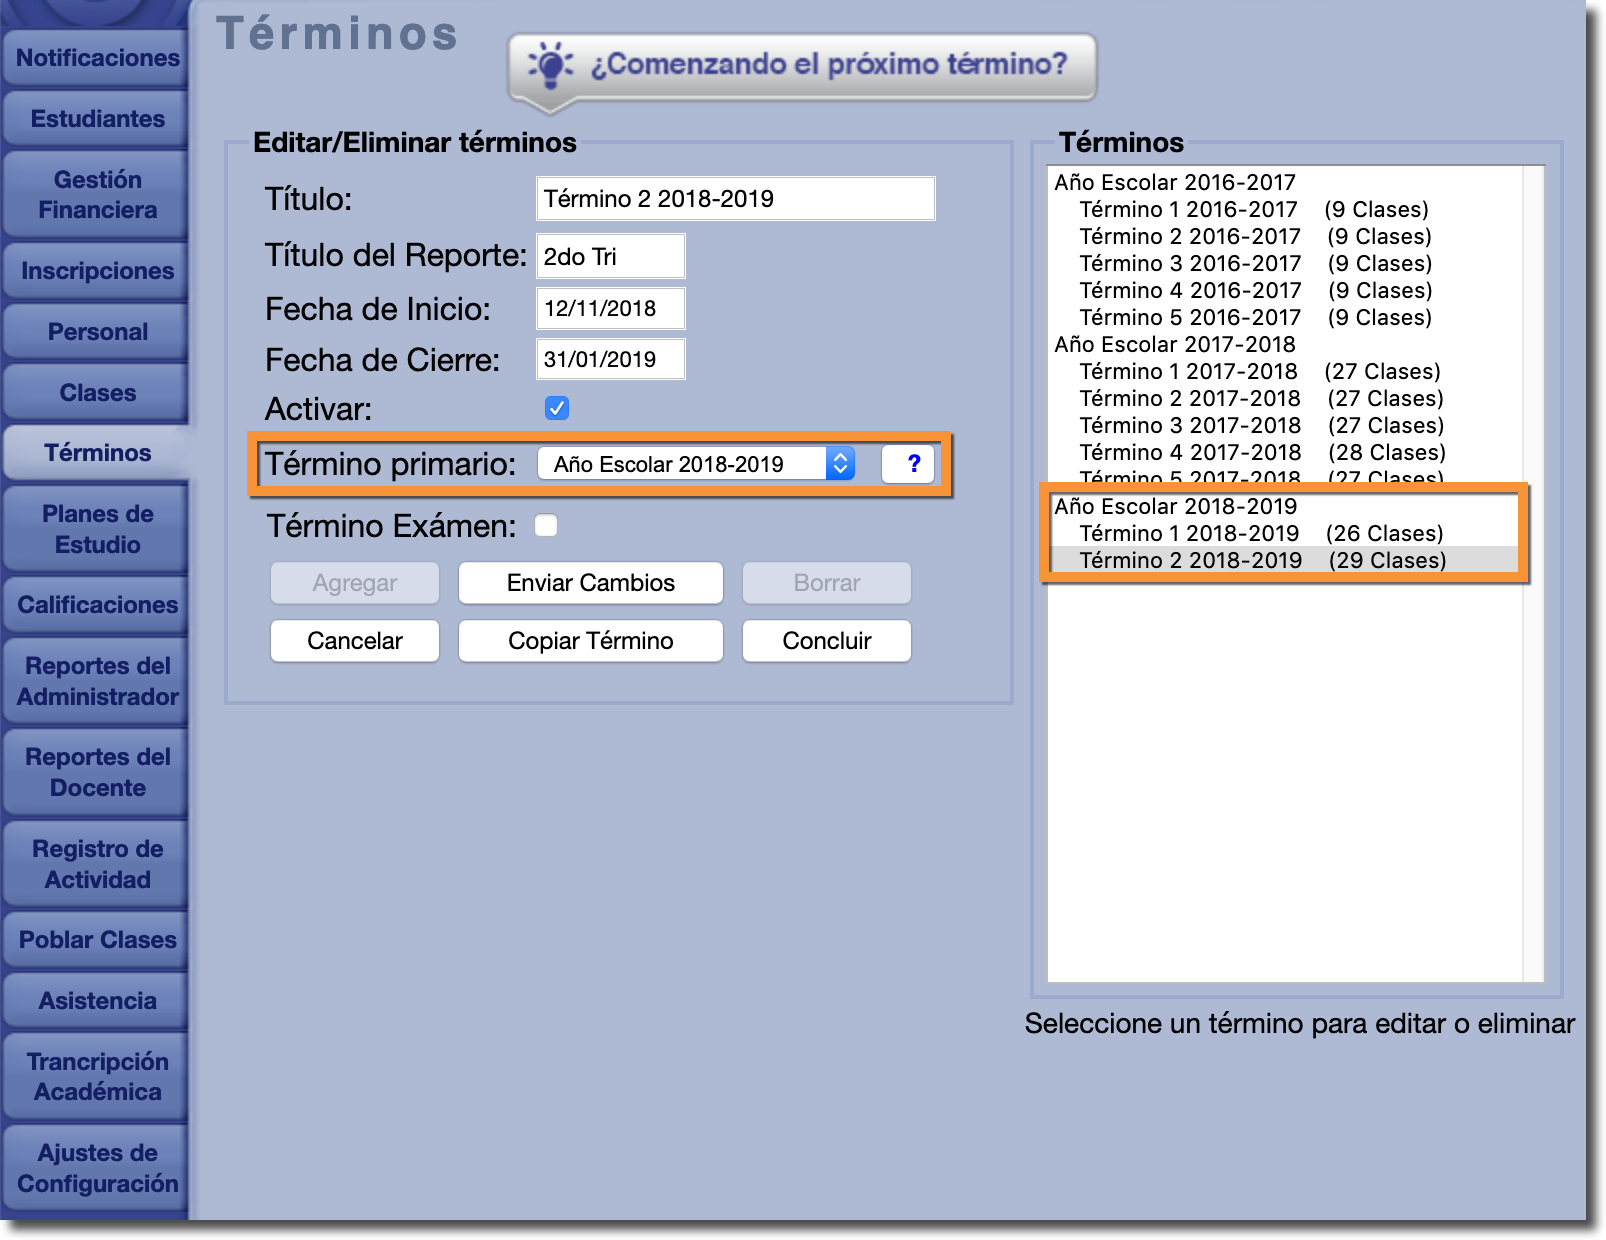Click the blue question mark help button
1606x1240 pixels.
(912, 464)
